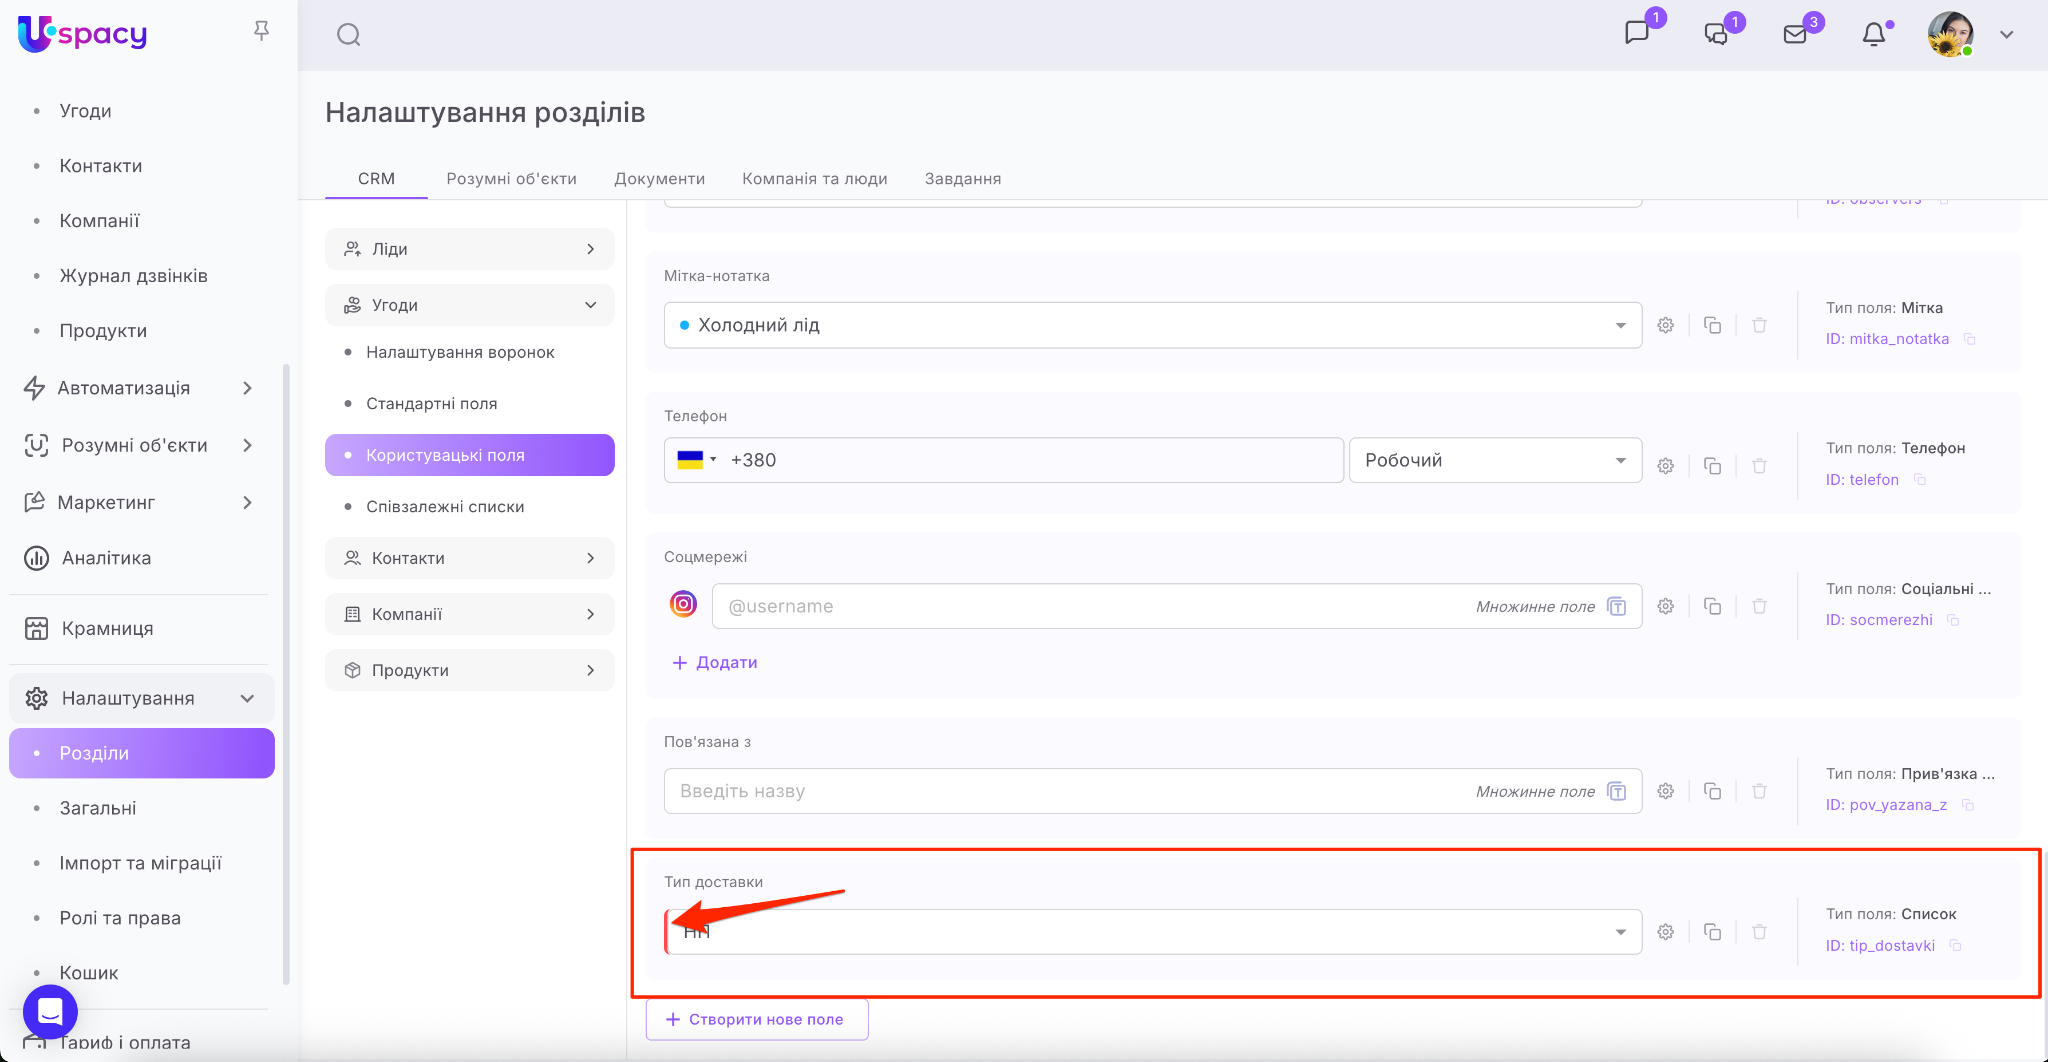Click the Створити нове поле button

tap(756, 1020)
